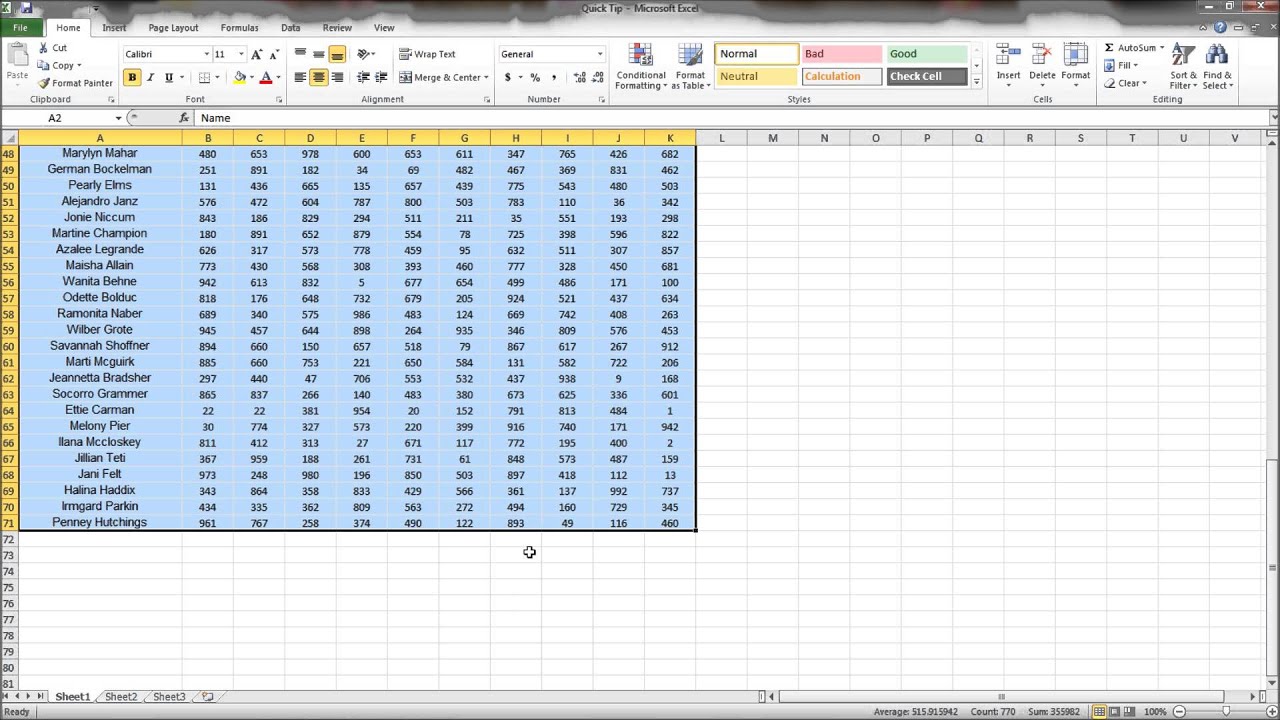The width and height of the screenshot is (1280, 720).
Task: Toggle Bold formatting
Action: pyautogui.click(x=132, y=77)
